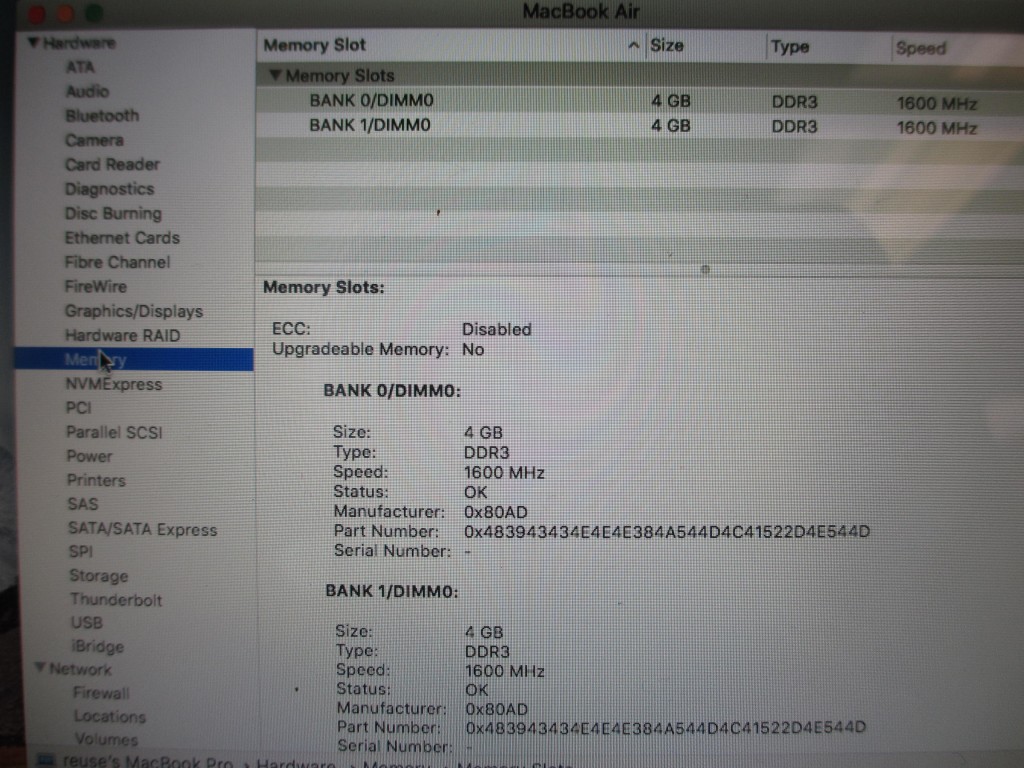The width and height of the screenshot is (1024, 768).
Task: Select Thunderbolt from the sidebar
Action: 115,600
